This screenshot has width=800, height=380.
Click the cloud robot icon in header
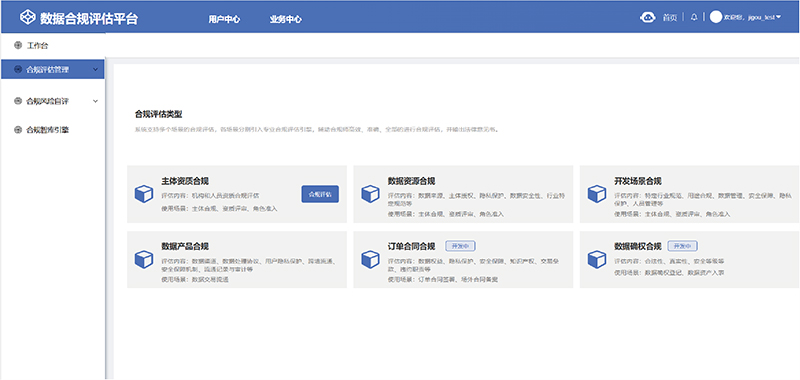click(647, 17)
